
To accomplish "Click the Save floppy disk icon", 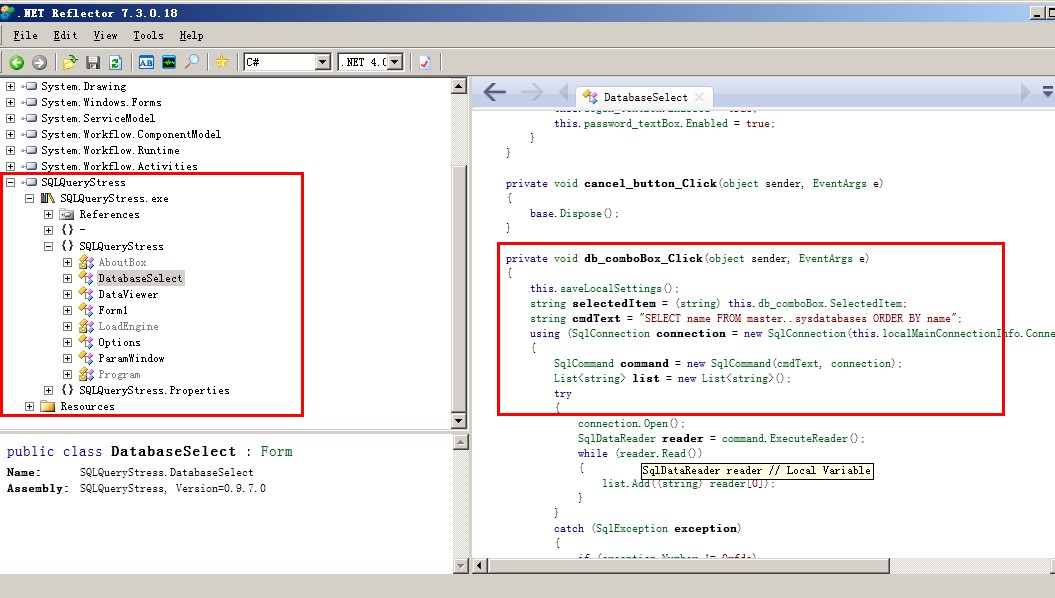I will pyautogui.click(x=93, y=63).
